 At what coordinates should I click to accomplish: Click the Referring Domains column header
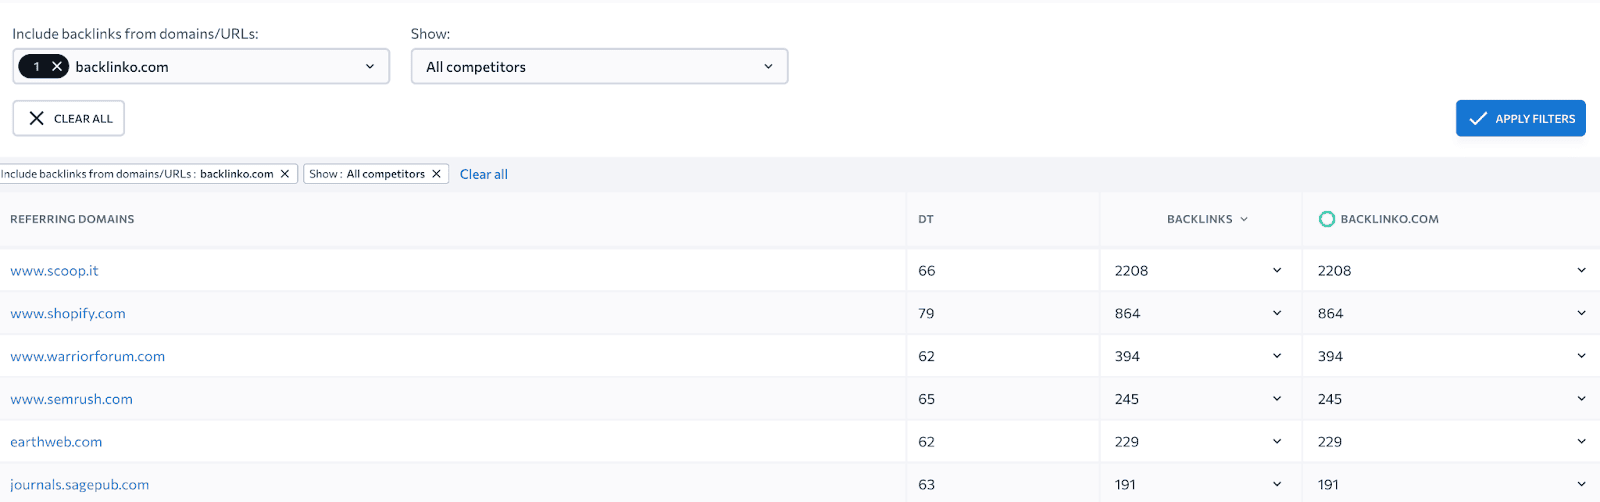pos(72,219)
